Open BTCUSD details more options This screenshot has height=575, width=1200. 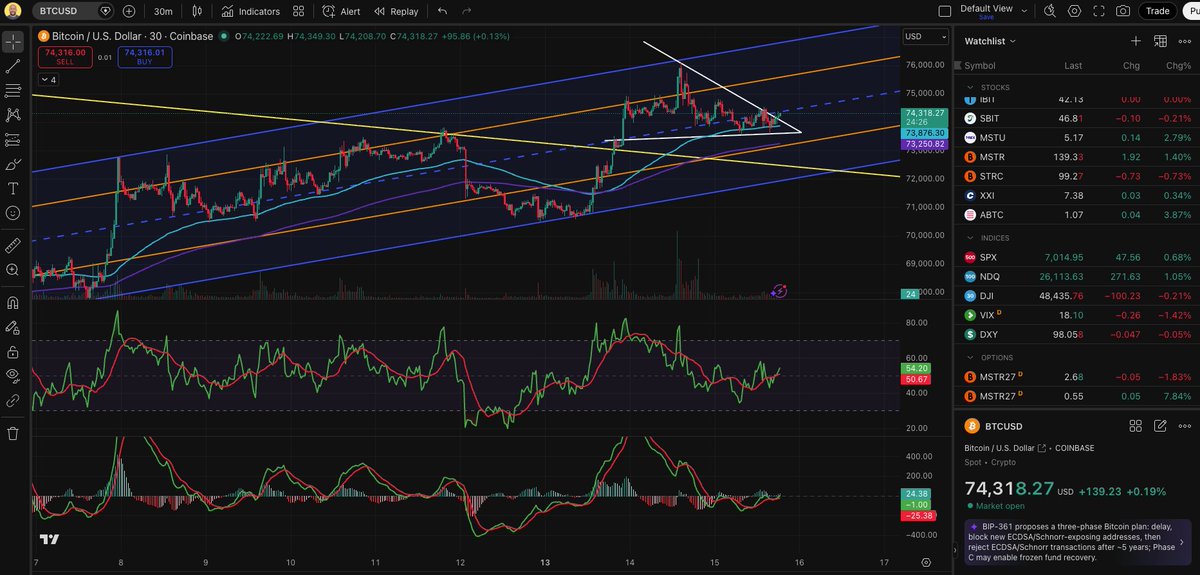[x=1185, y=425]
